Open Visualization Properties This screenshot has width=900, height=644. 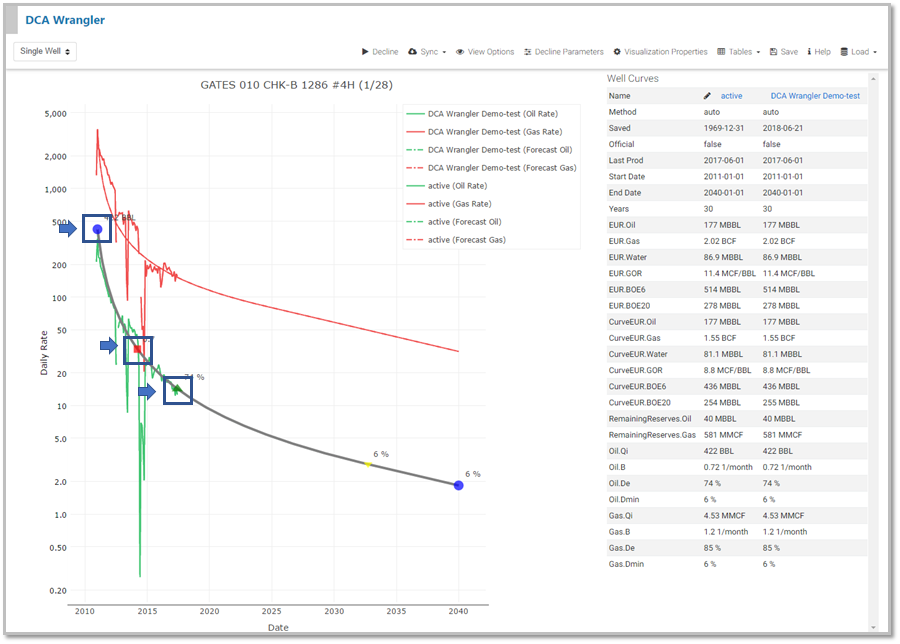[660, 52]
